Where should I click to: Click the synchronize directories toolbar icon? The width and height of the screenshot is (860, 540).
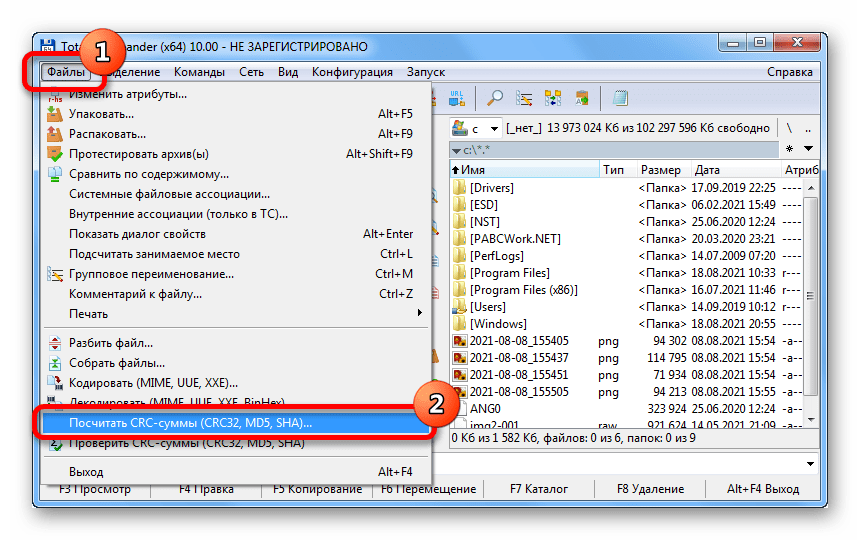pyautogui.click(x=553, y=98)
